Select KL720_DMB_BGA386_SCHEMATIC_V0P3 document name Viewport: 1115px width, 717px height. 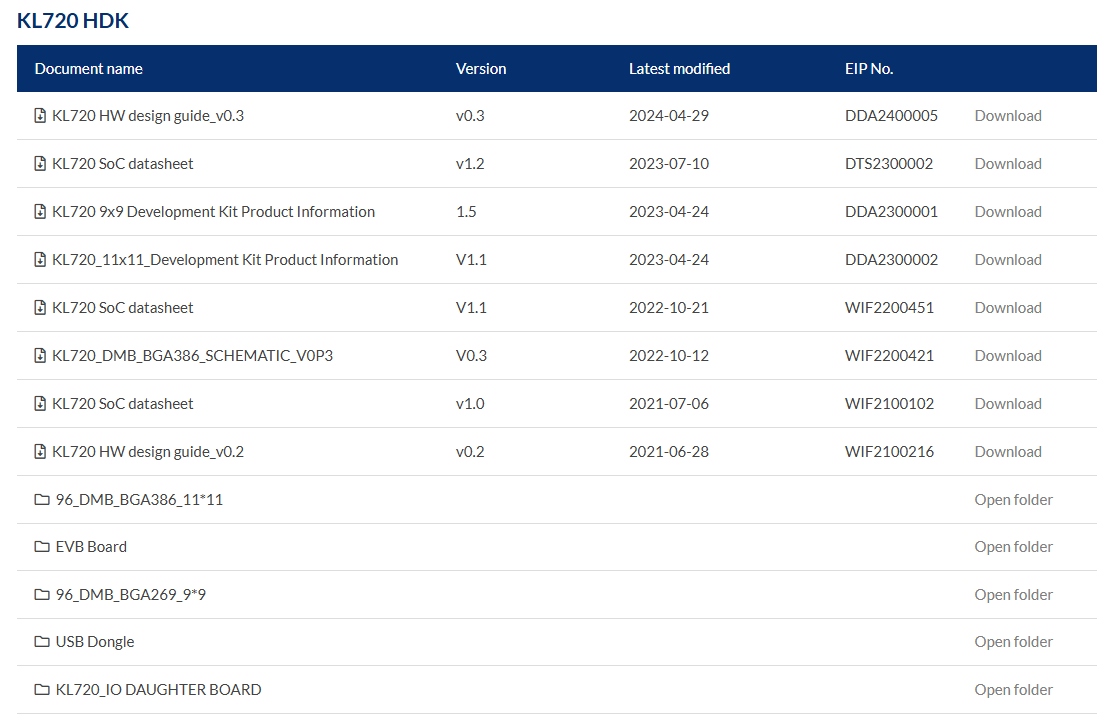pos(192,356)
